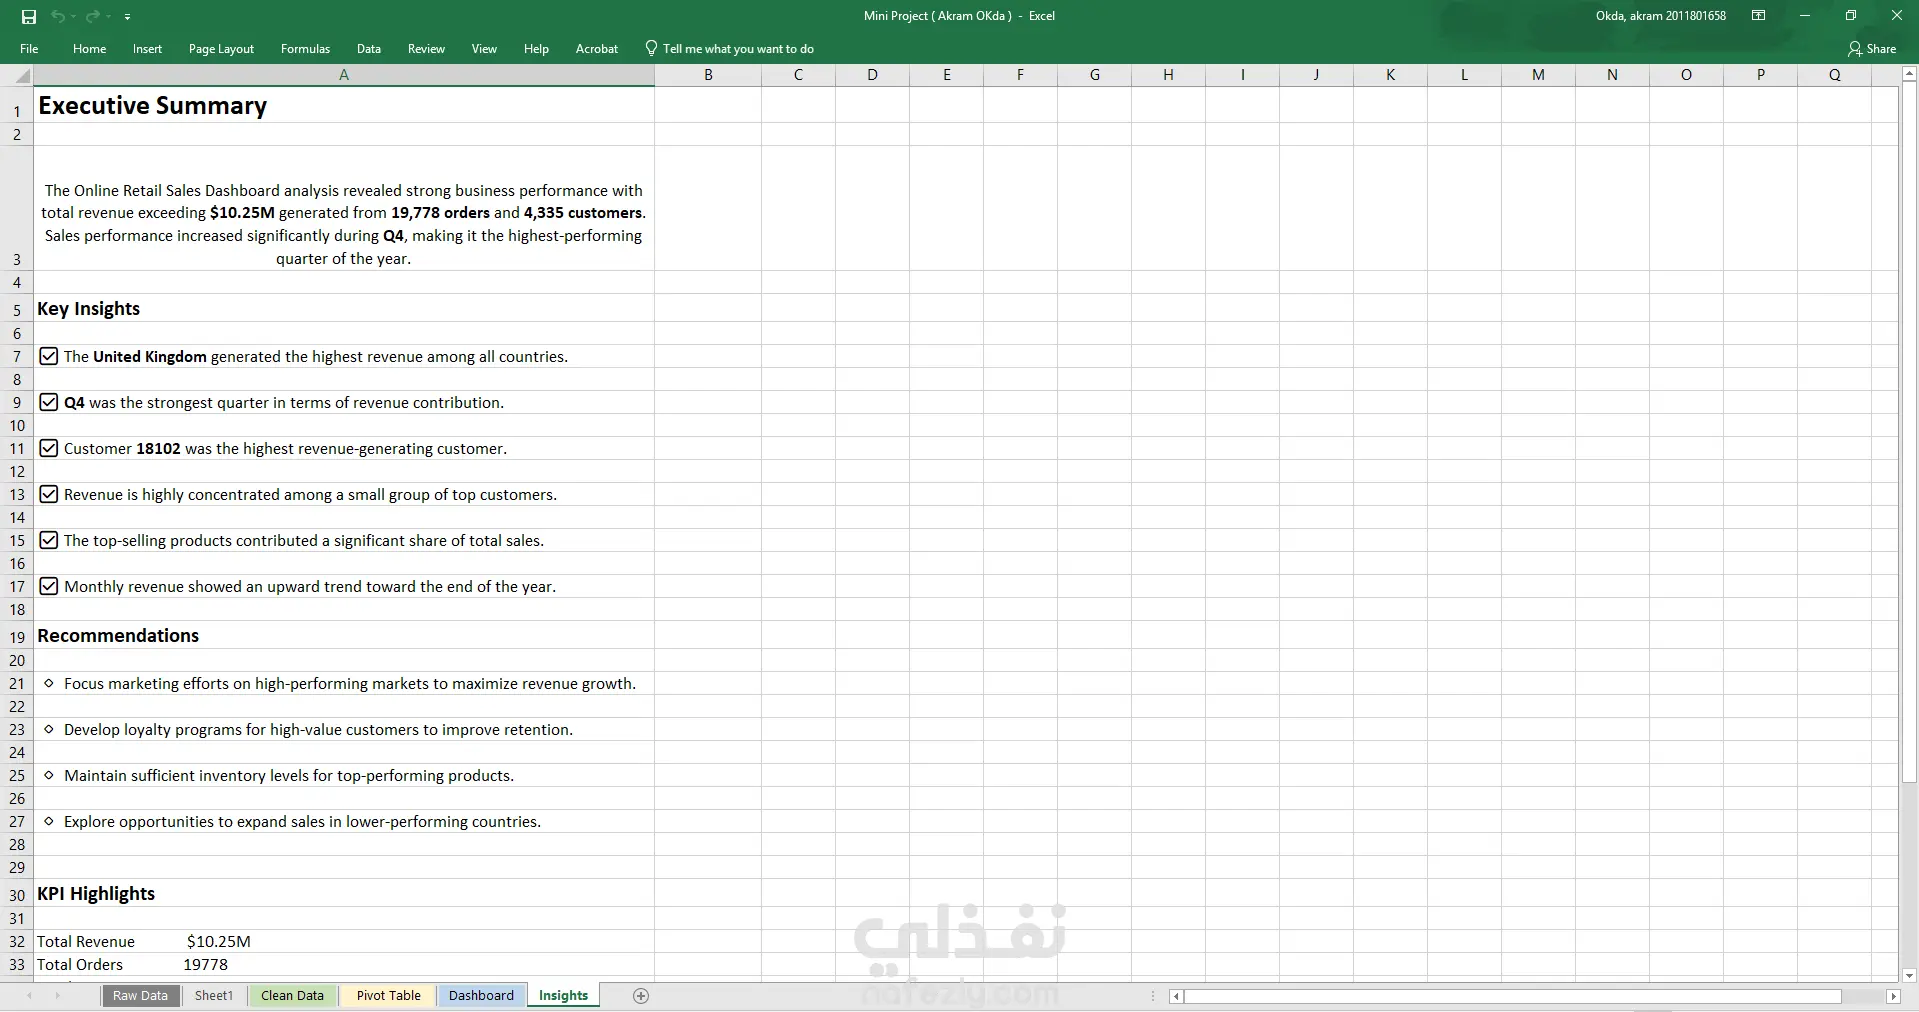Switch to the Home ribbon tab
The image size is (1919, 1012).
pyautogui.click(x=89, y=48)
